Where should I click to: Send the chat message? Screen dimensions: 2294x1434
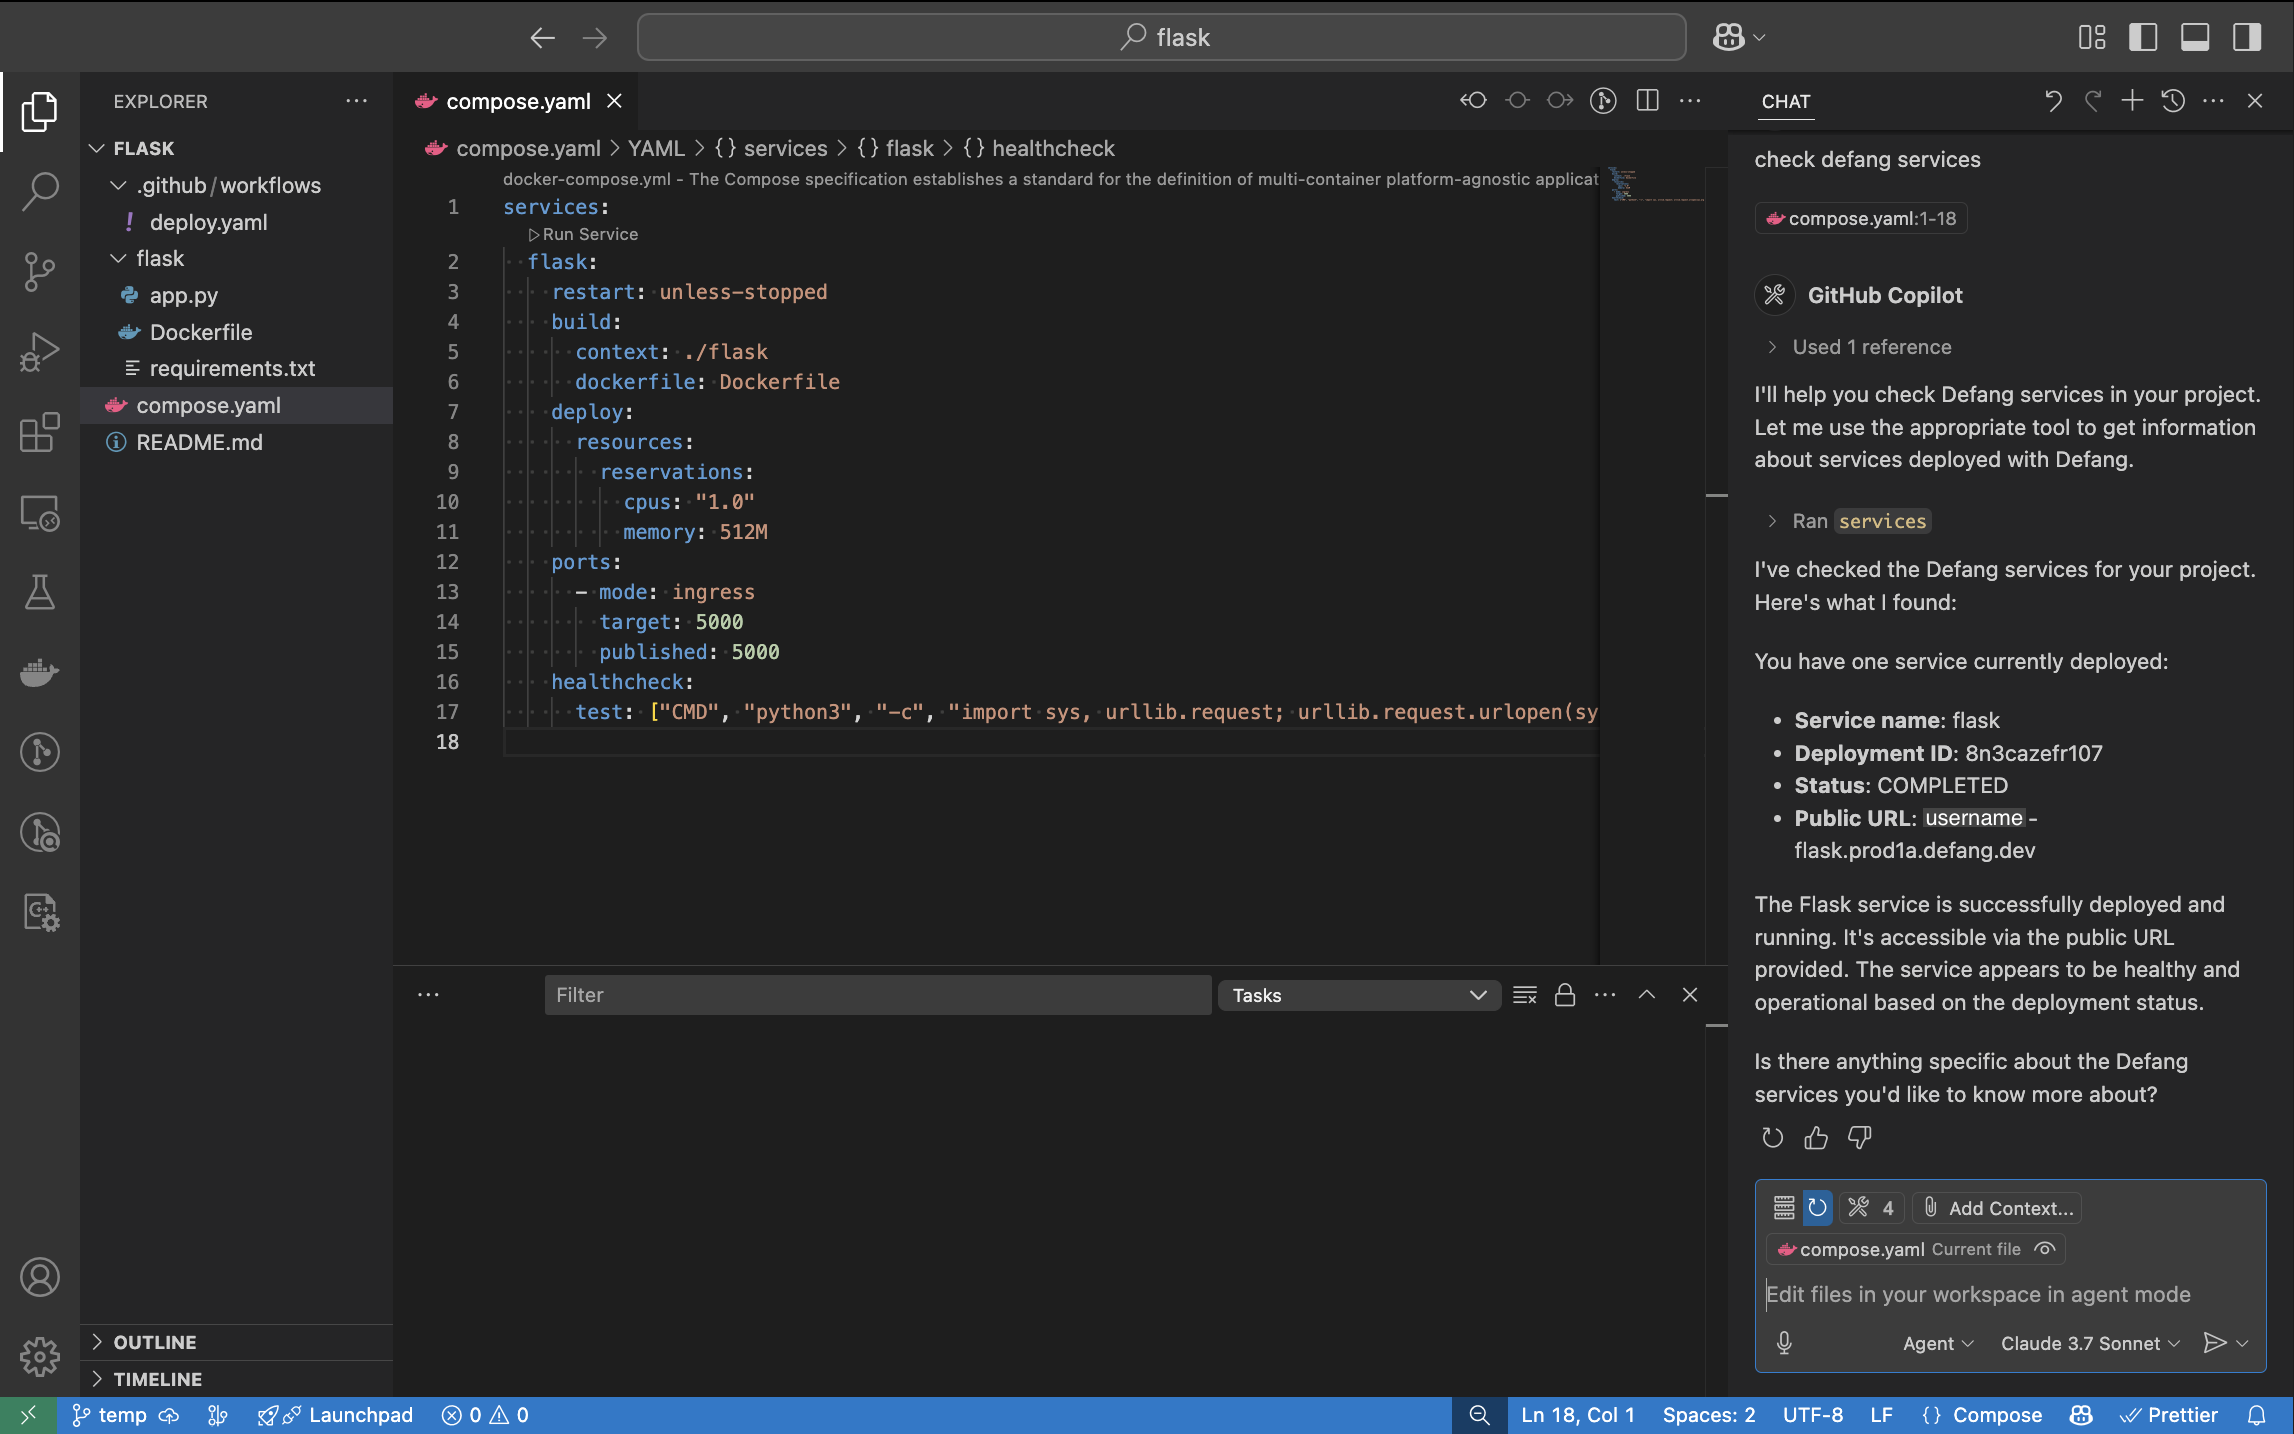pos(2215,1343)
